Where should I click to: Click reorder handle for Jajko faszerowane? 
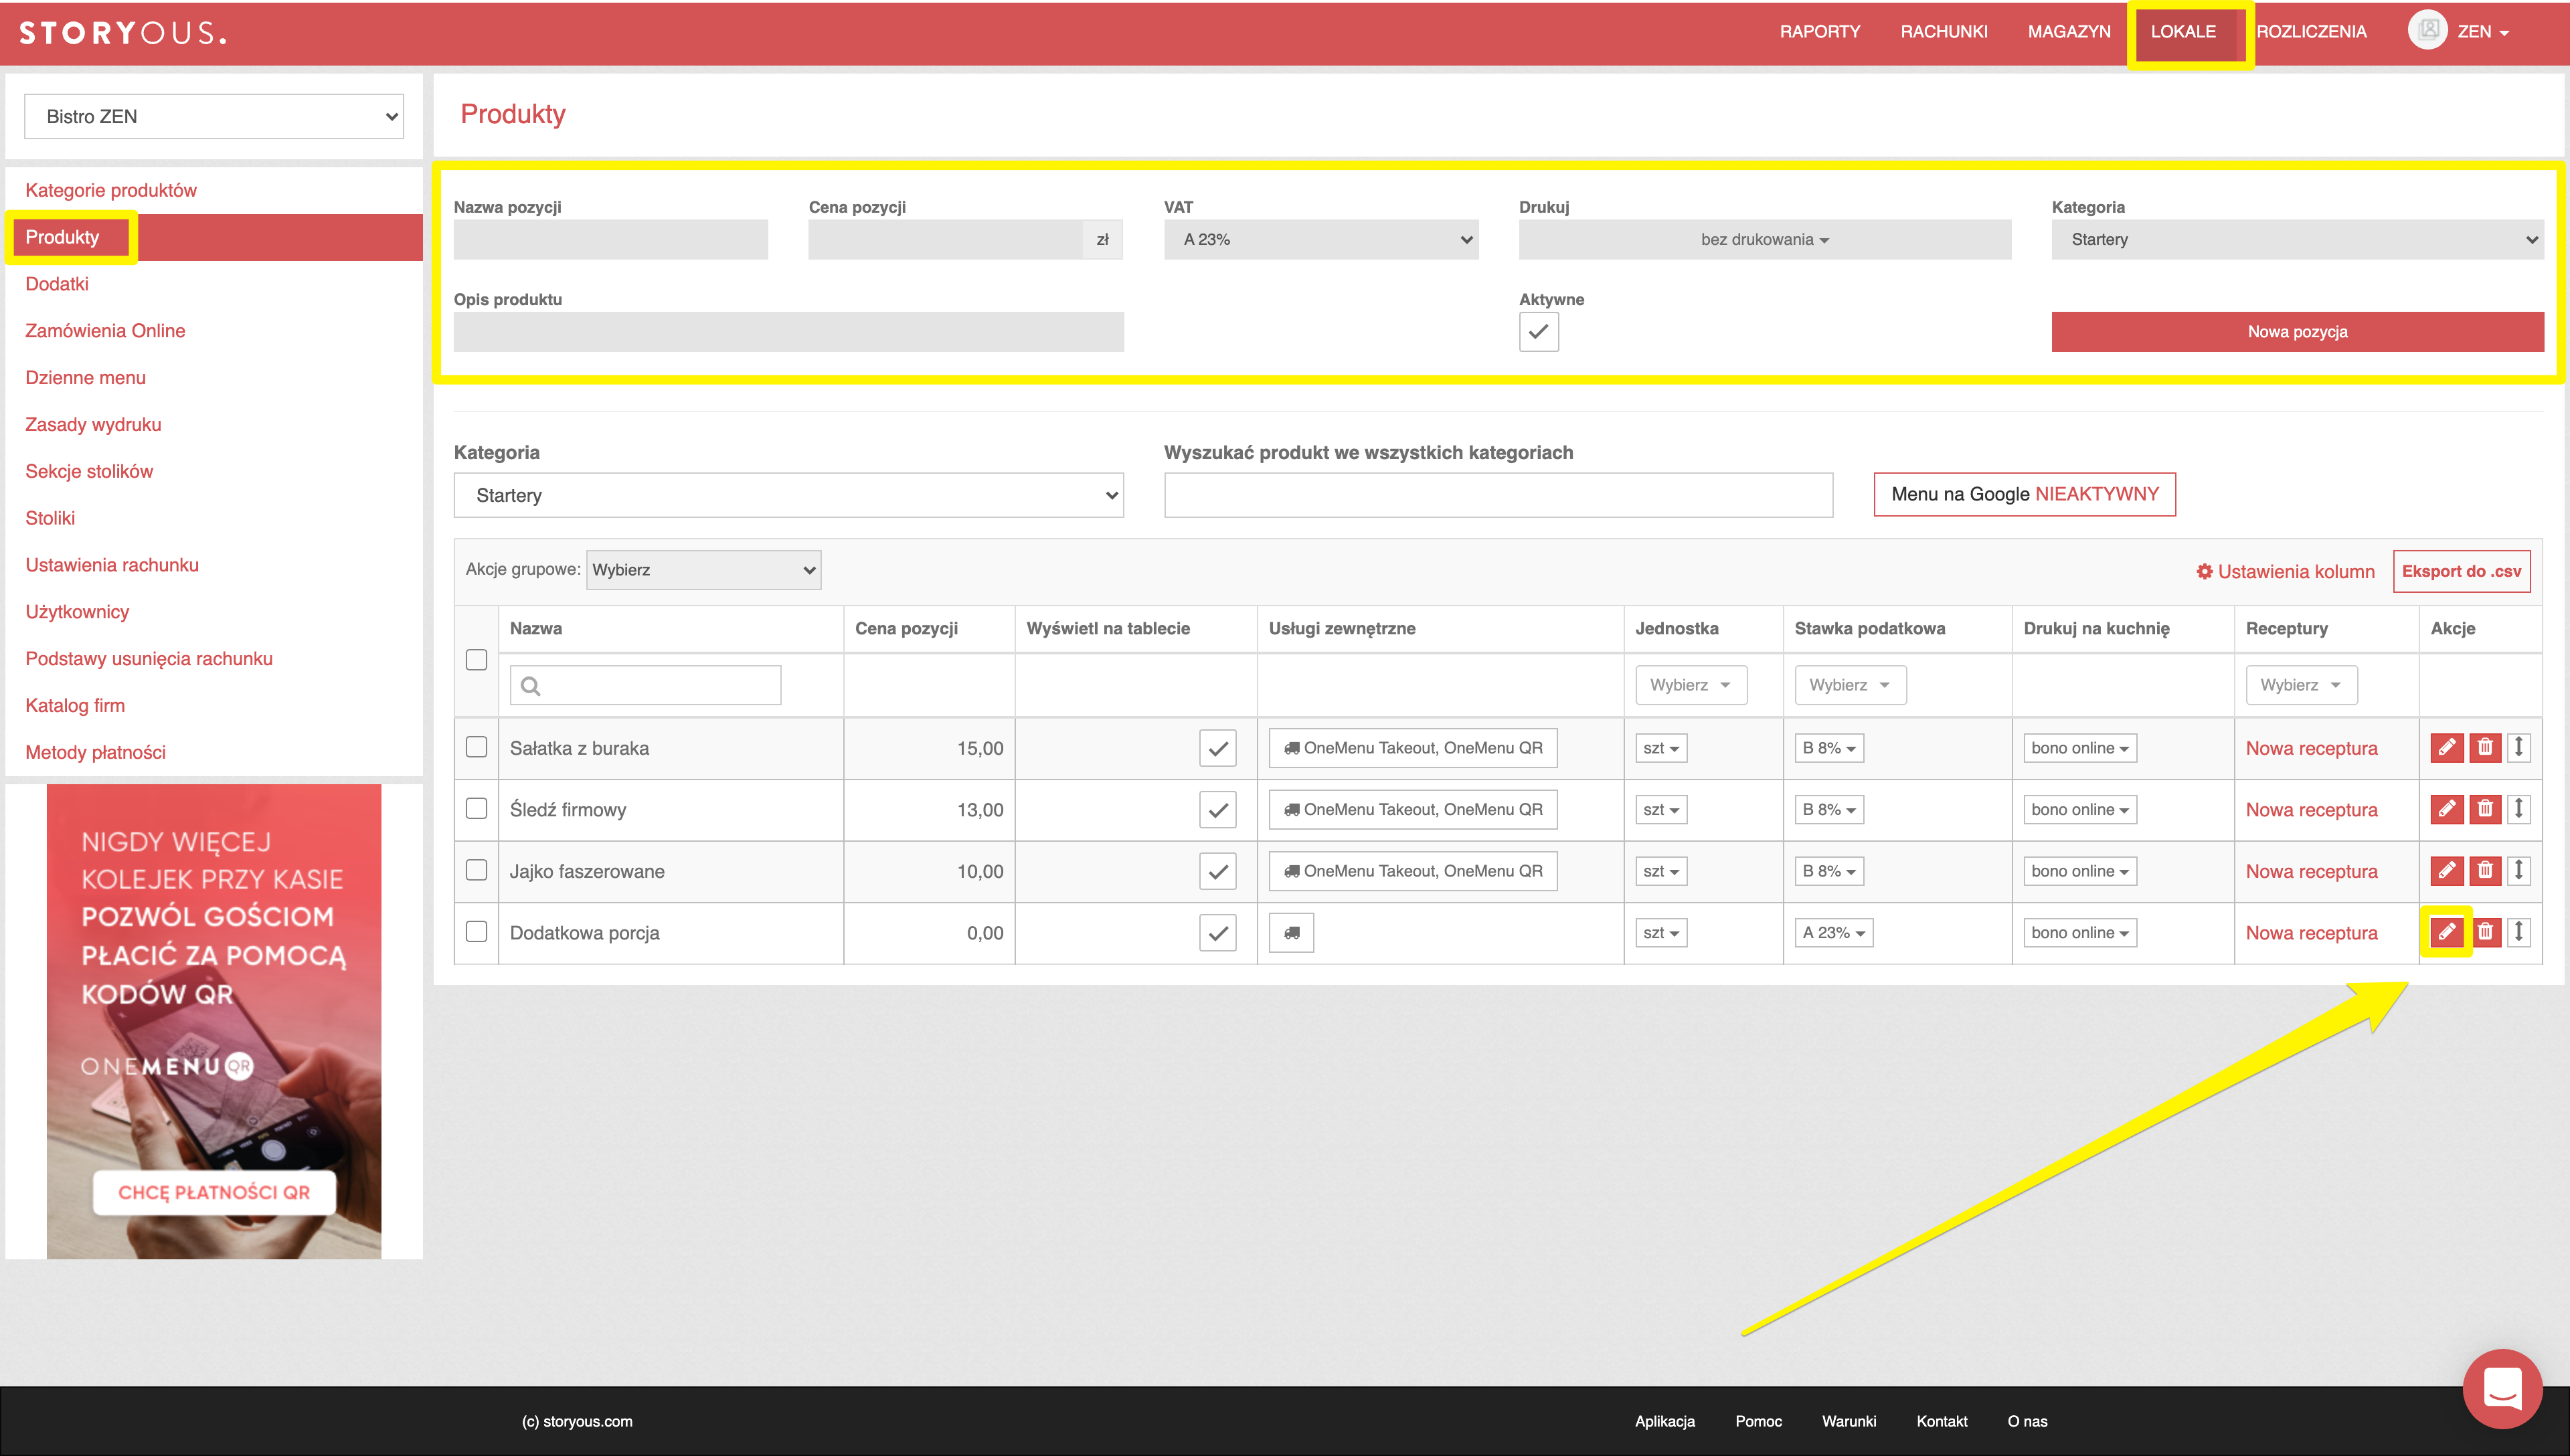point(2519,871)
